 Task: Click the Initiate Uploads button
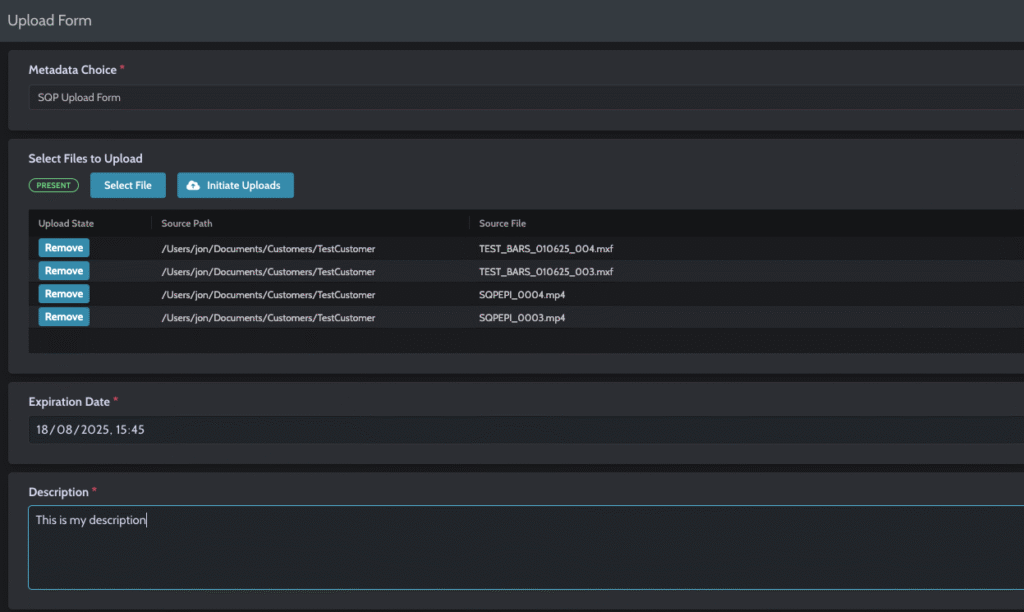235,185
